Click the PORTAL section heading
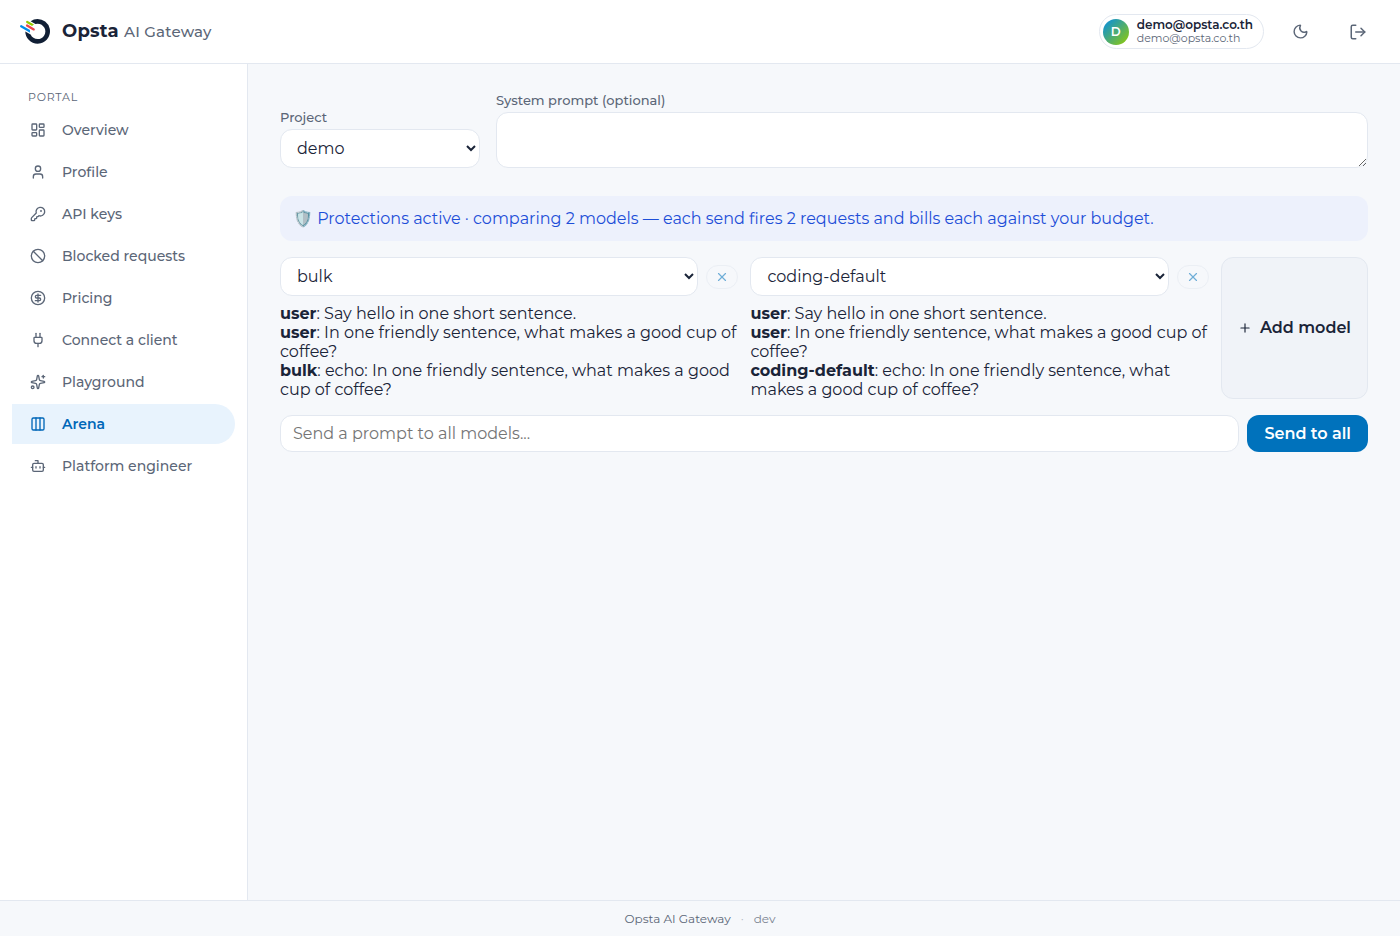 (x=53, y=97)
